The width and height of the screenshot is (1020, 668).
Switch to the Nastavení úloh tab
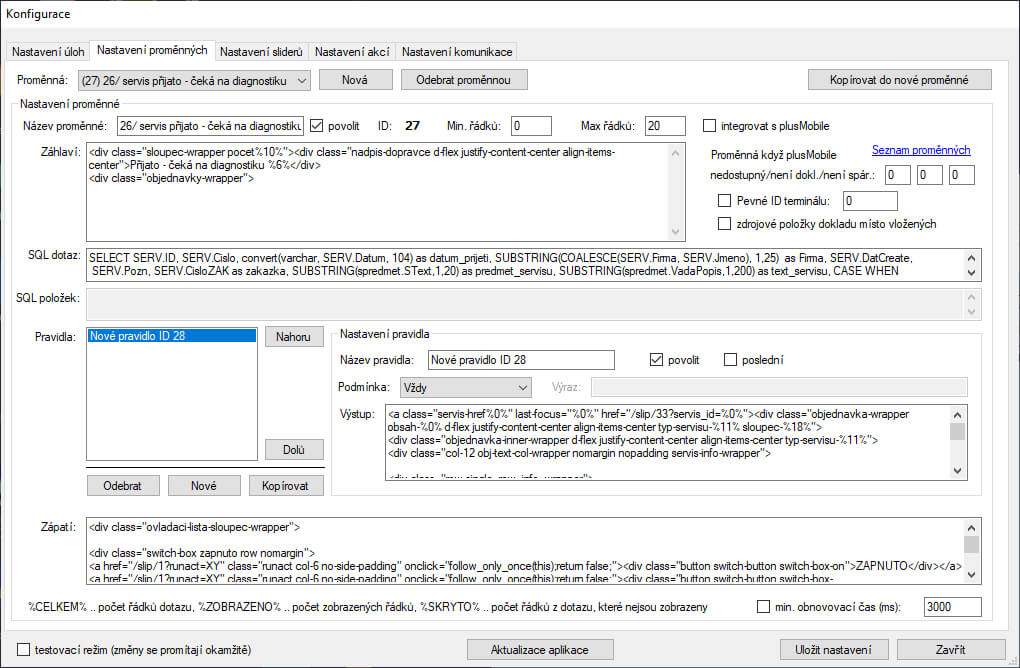tap(49, 52)
